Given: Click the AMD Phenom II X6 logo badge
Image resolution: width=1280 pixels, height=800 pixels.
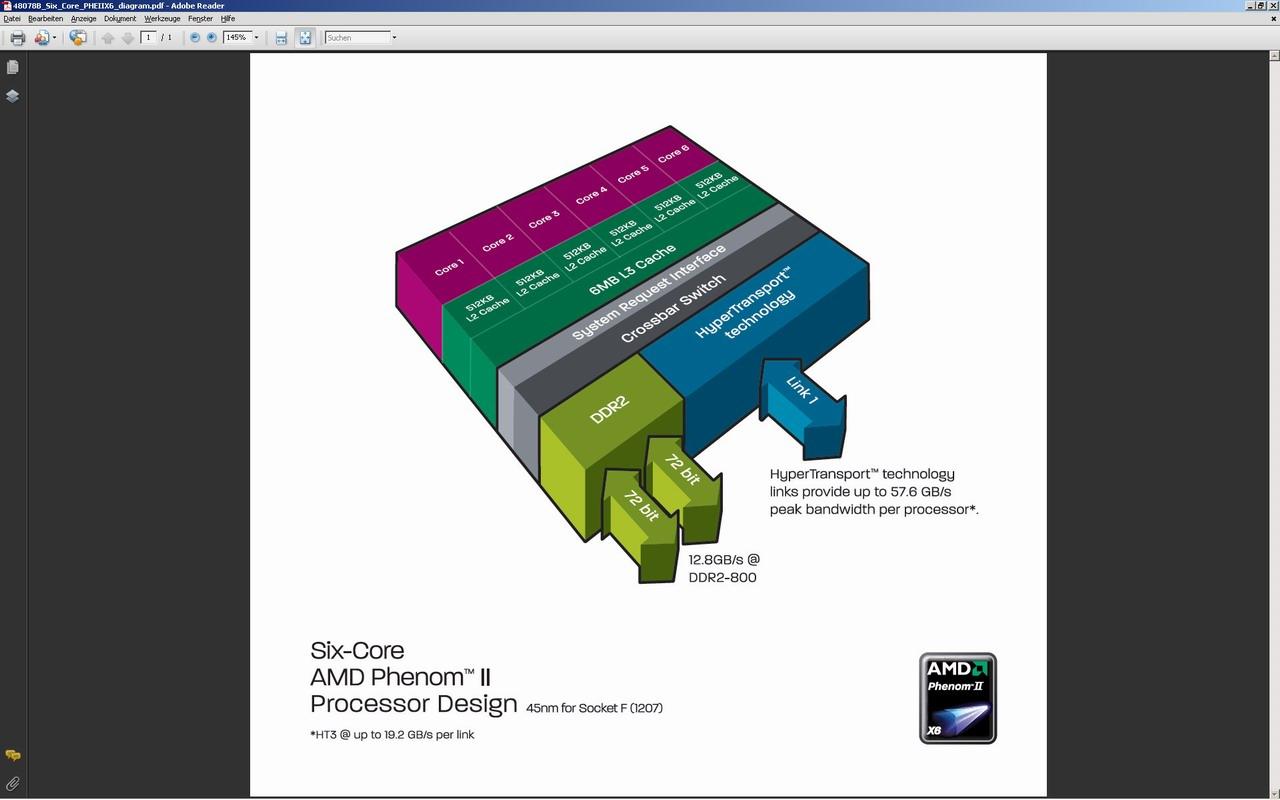Looking at the screenshot, I should click(x=958, y=698).
